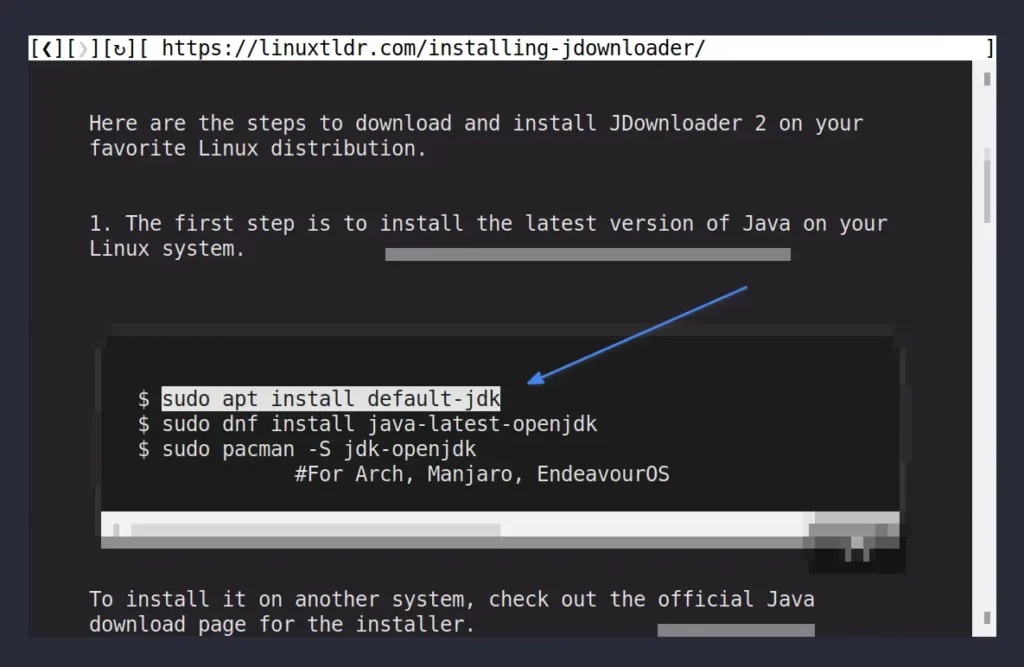Screen dimensions: 1024x667
Task: Click the 'Here are the steps to download' paragraph
Action: coord(476,136)
